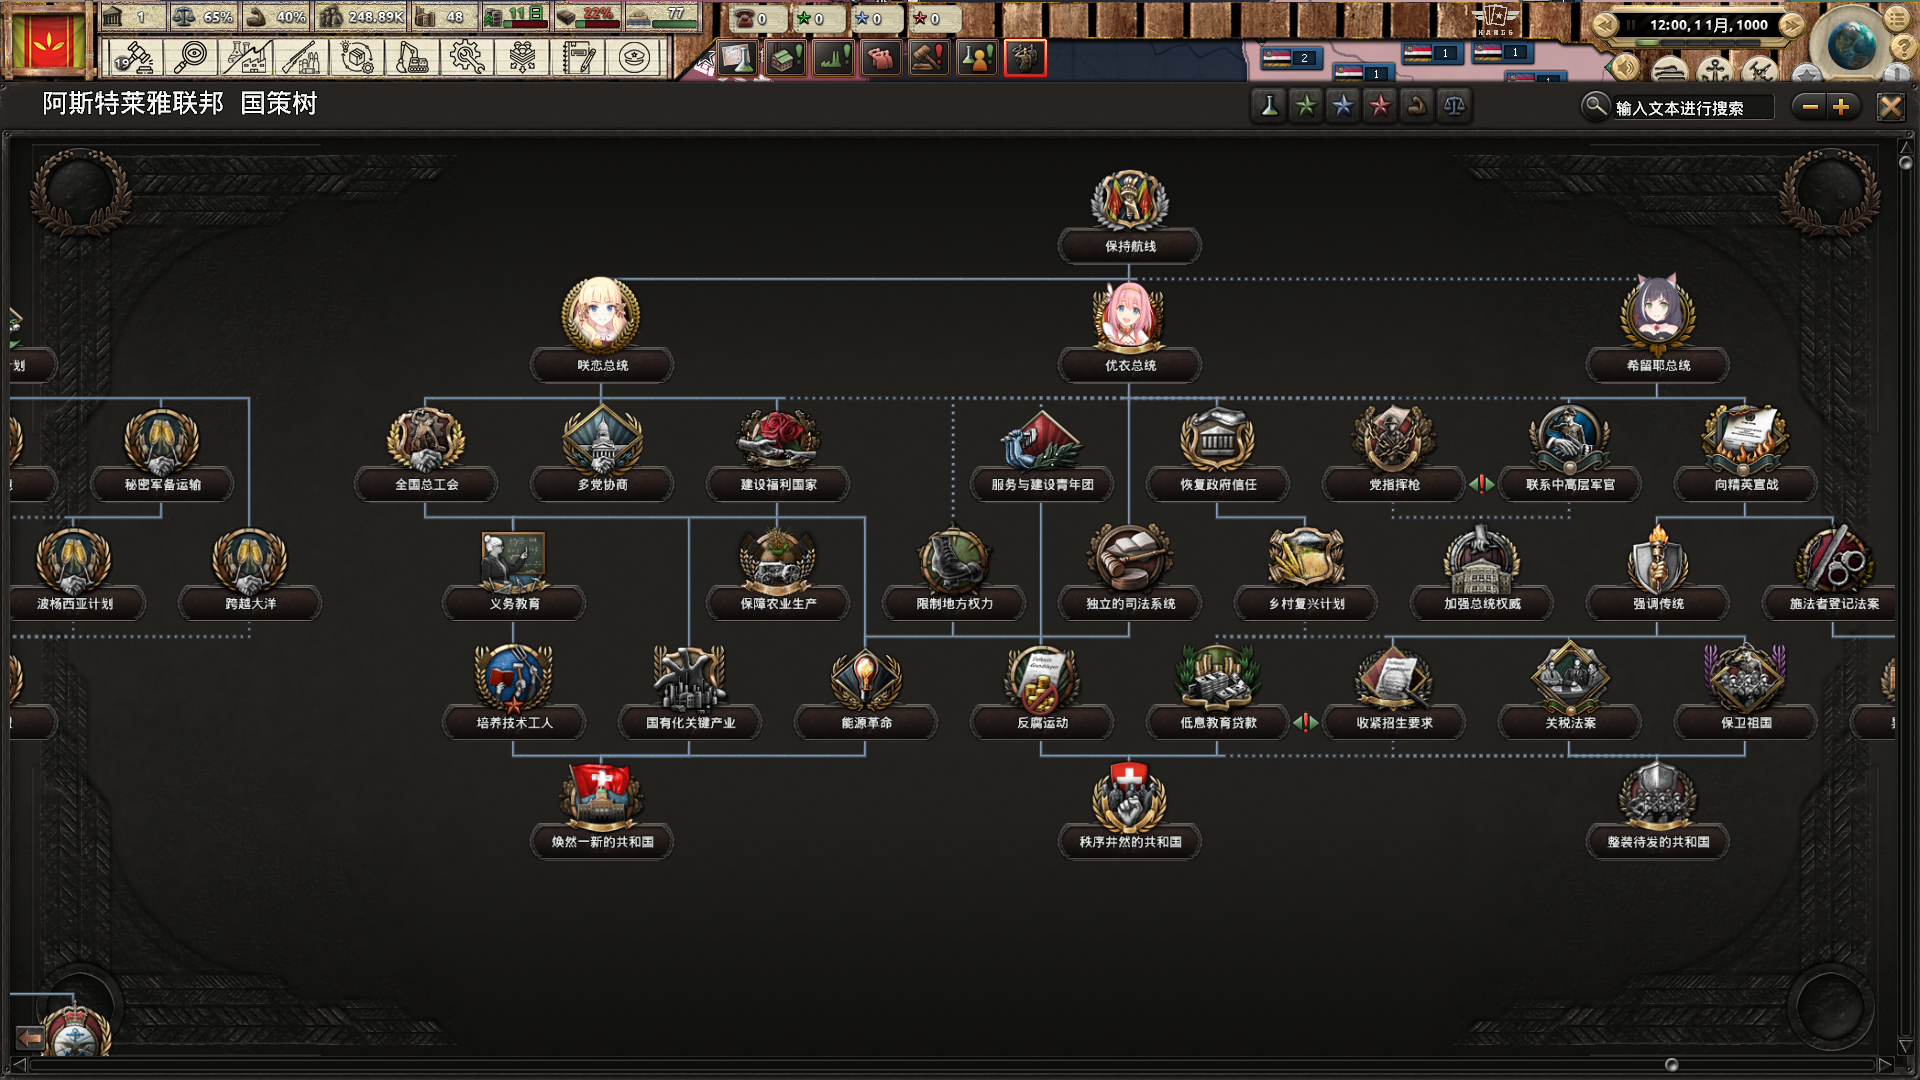Select the 关税法案 focus
This screenshot has width=1920, height=1080.
click(x=1570, y=692)
